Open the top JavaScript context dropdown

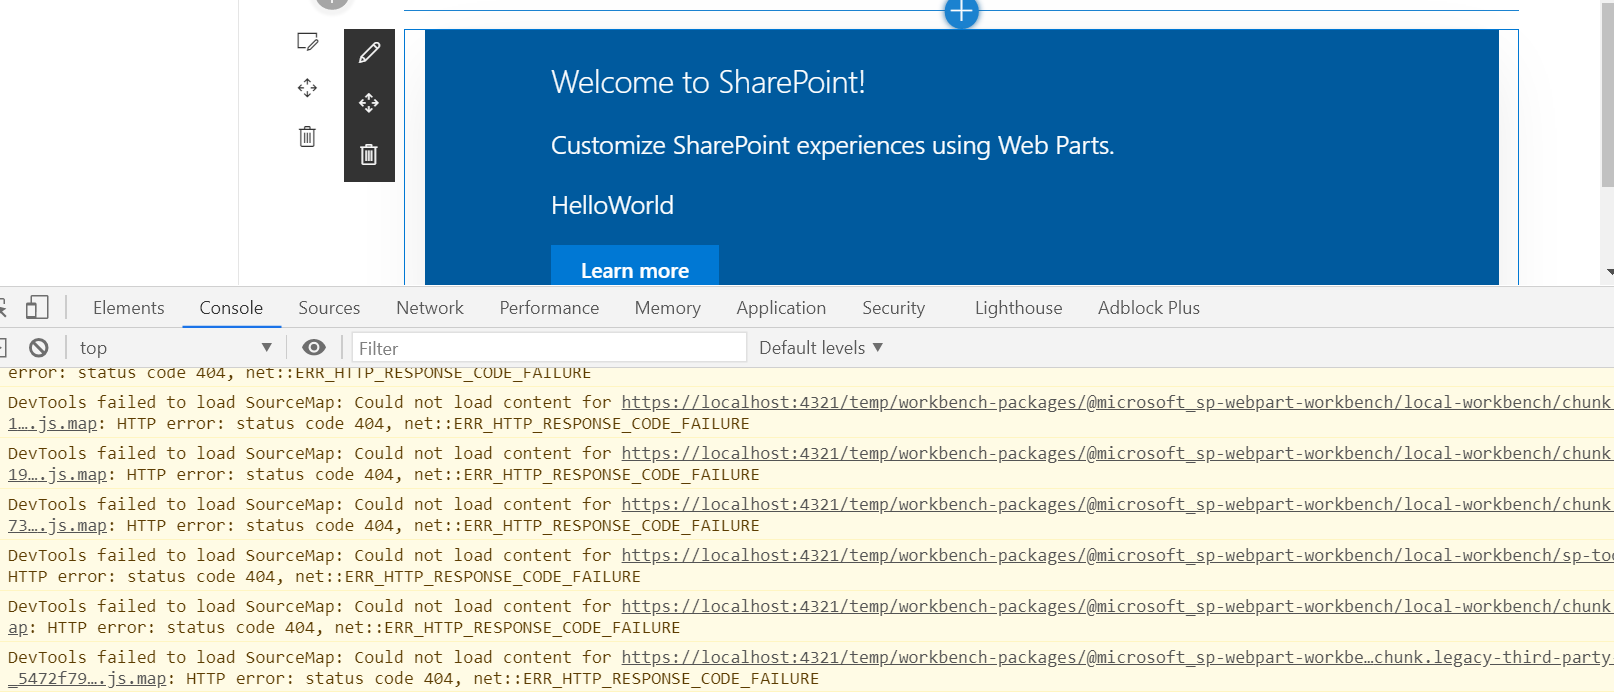(x=175, y=347)
